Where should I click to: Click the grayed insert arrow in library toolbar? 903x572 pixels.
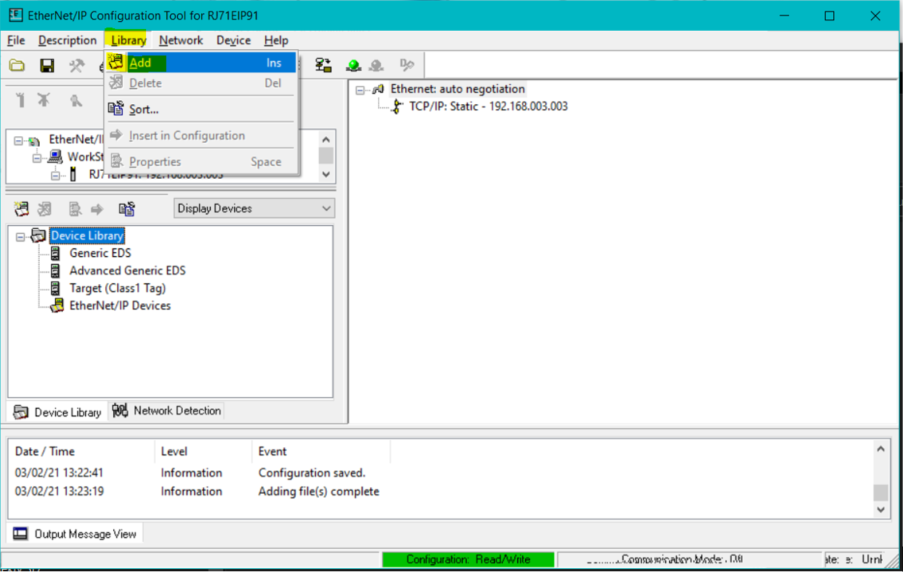click(x=97, y=209)
